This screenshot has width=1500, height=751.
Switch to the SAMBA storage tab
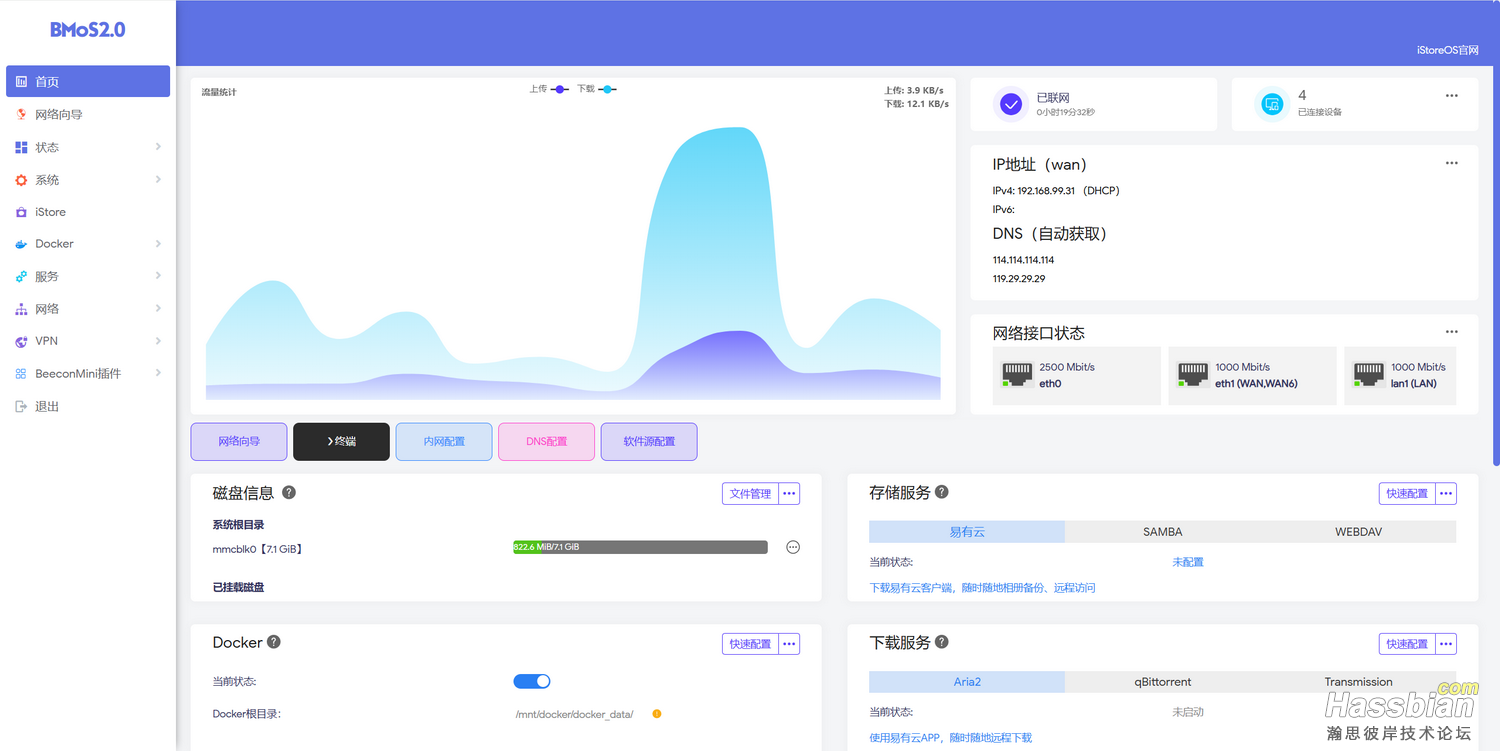click(x=1162, y=532)
